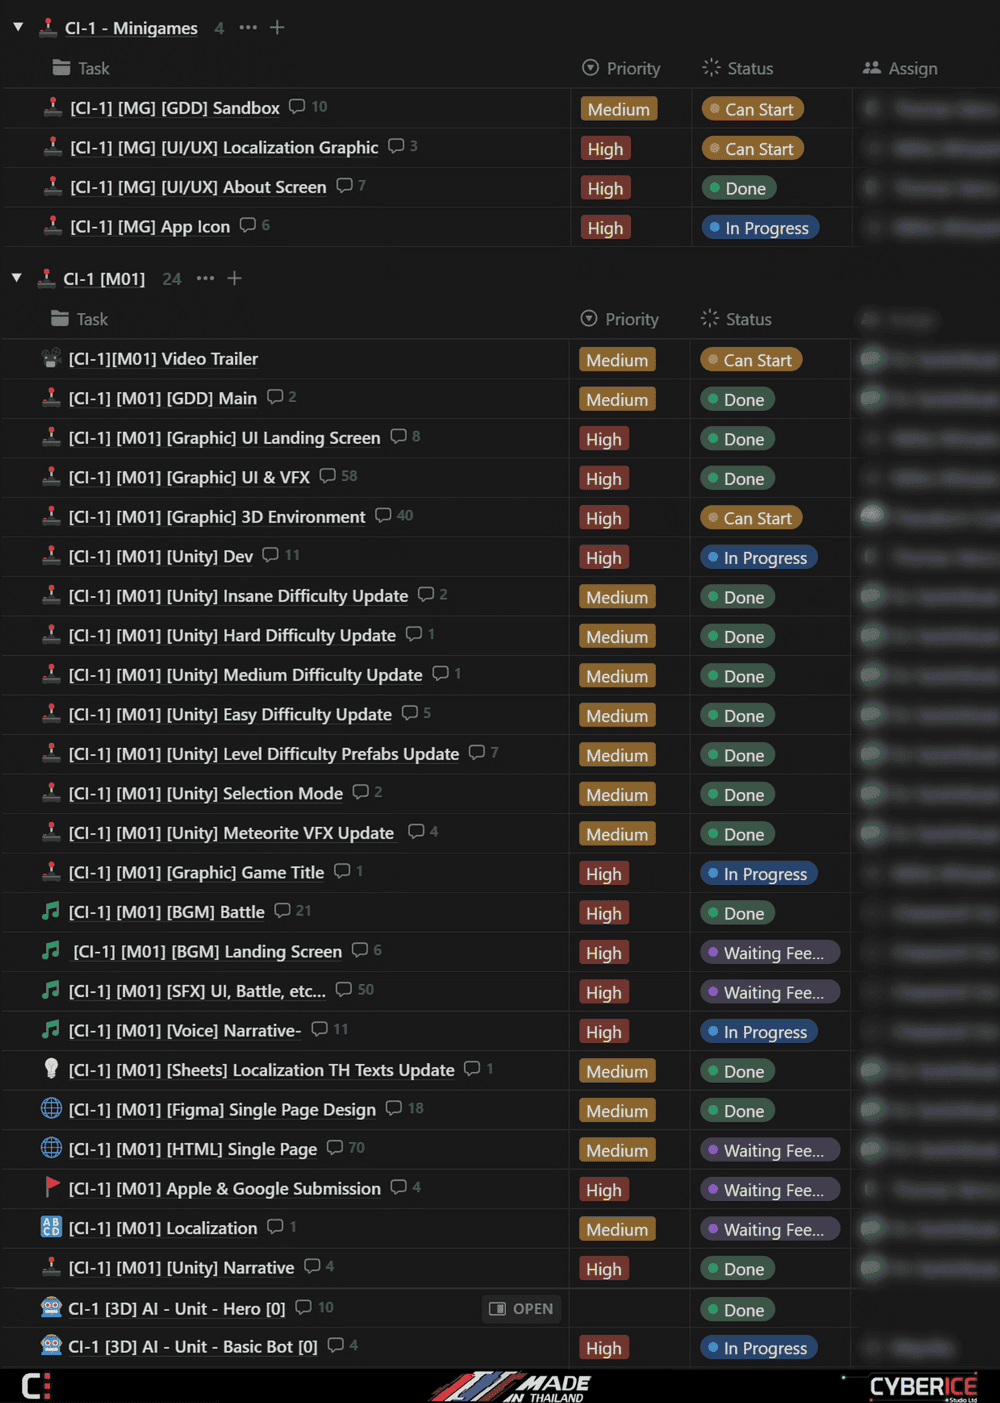
Task: Click the ABCD icon beside the Localization task
Action: click(x=51, y=1227)
